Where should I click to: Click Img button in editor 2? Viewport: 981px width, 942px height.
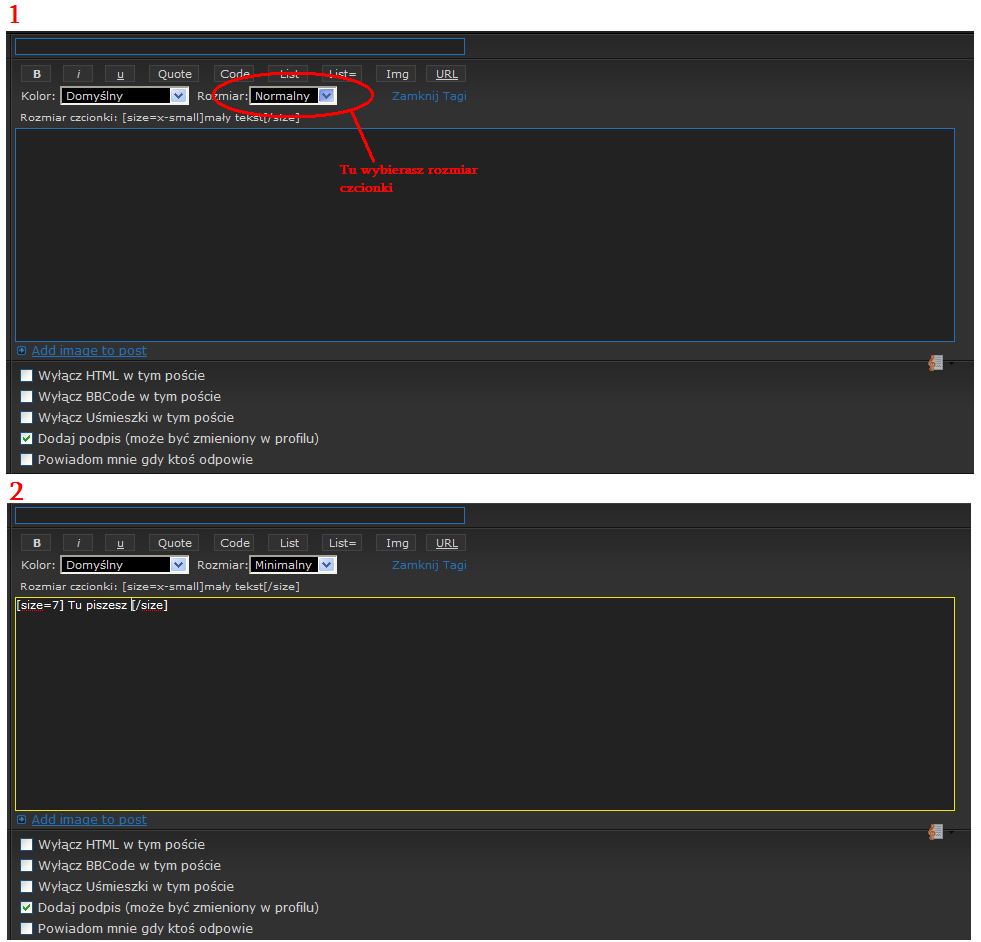coord(397,543)
